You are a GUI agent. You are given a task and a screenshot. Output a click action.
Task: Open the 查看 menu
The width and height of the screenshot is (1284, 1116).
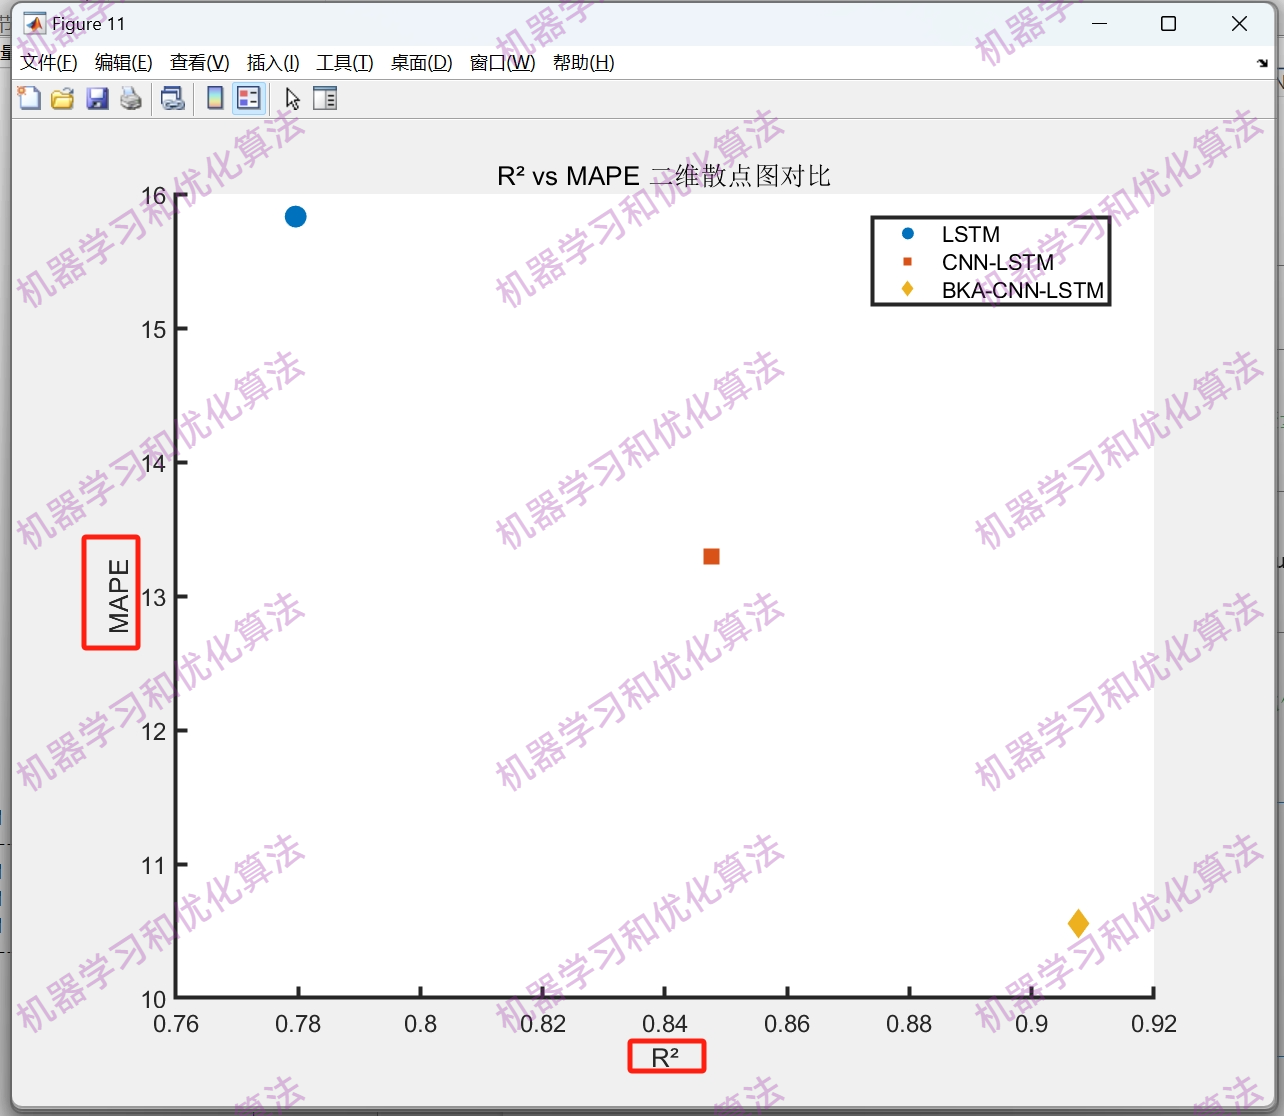click(x=198, y=62)
